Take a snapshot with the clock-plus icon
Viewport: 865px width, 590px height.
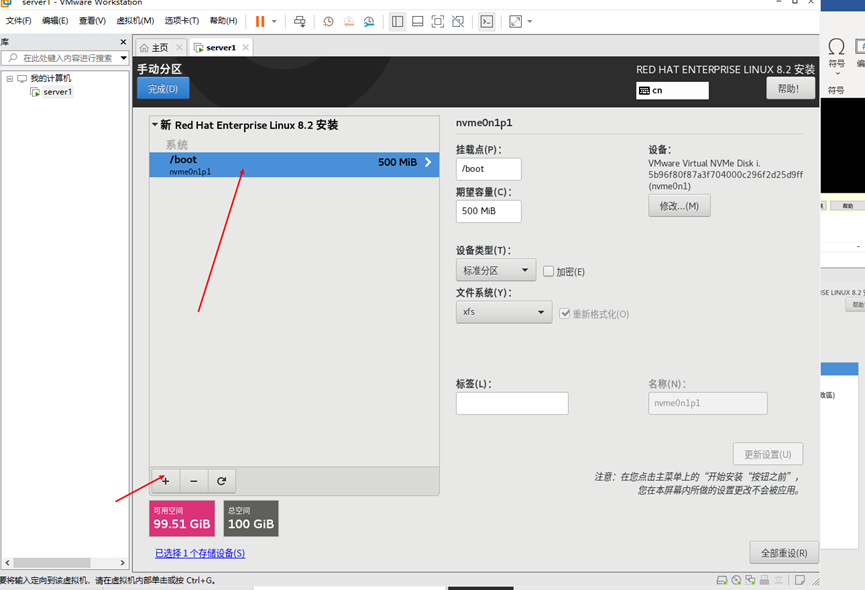328,22
